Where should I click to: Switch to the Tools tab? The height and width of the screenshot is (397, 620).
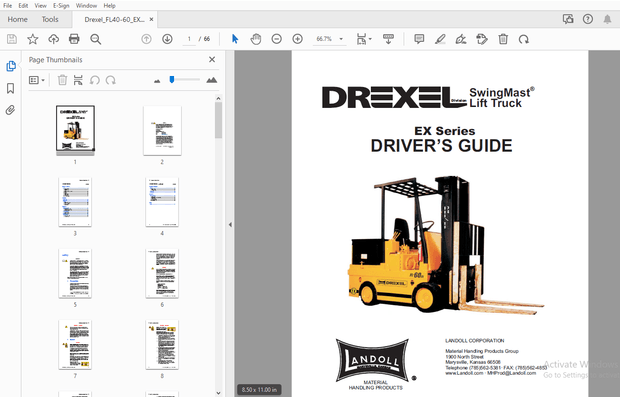pos(50,19)
